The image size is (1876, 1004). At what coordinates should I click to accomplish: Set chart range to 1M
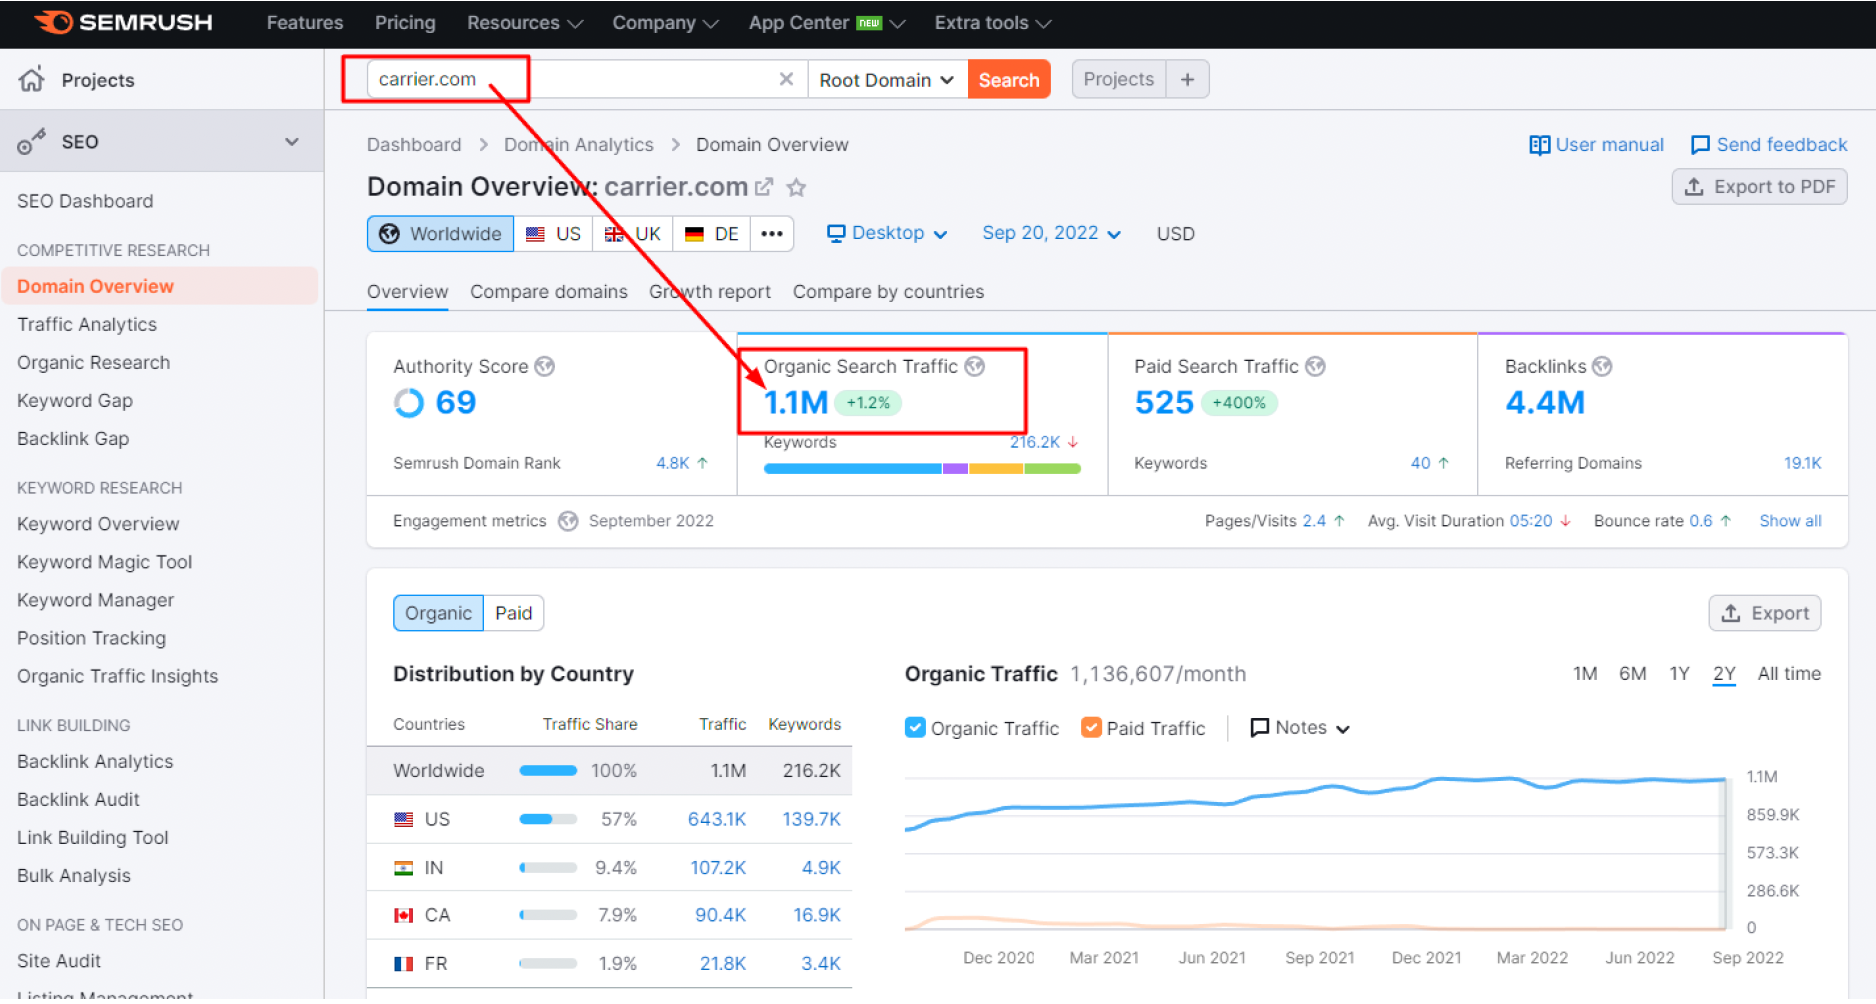pyautogui.click(x=1585, y=674)
